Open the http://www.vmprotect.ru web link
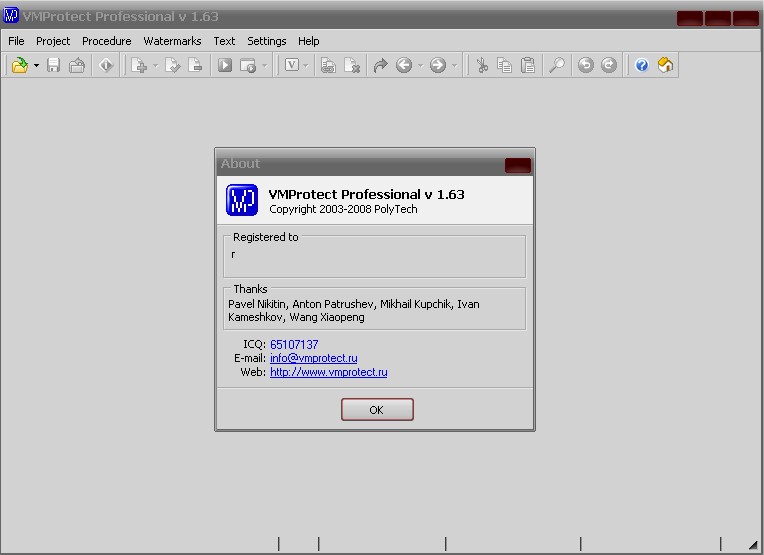764x555 pixels. 328,372
